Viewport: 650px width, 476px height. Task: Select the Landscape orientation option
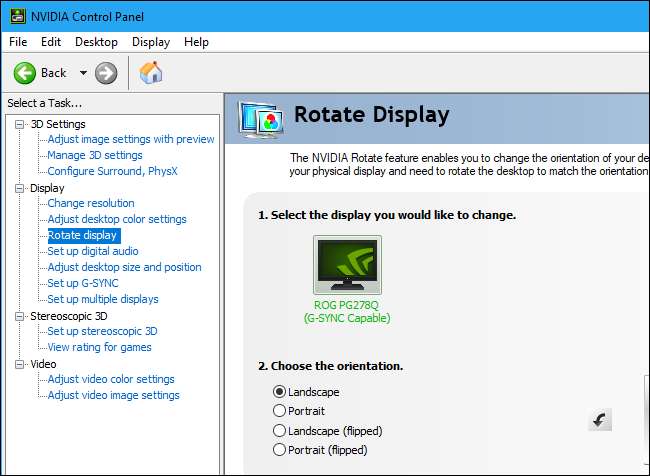(279, 391)
